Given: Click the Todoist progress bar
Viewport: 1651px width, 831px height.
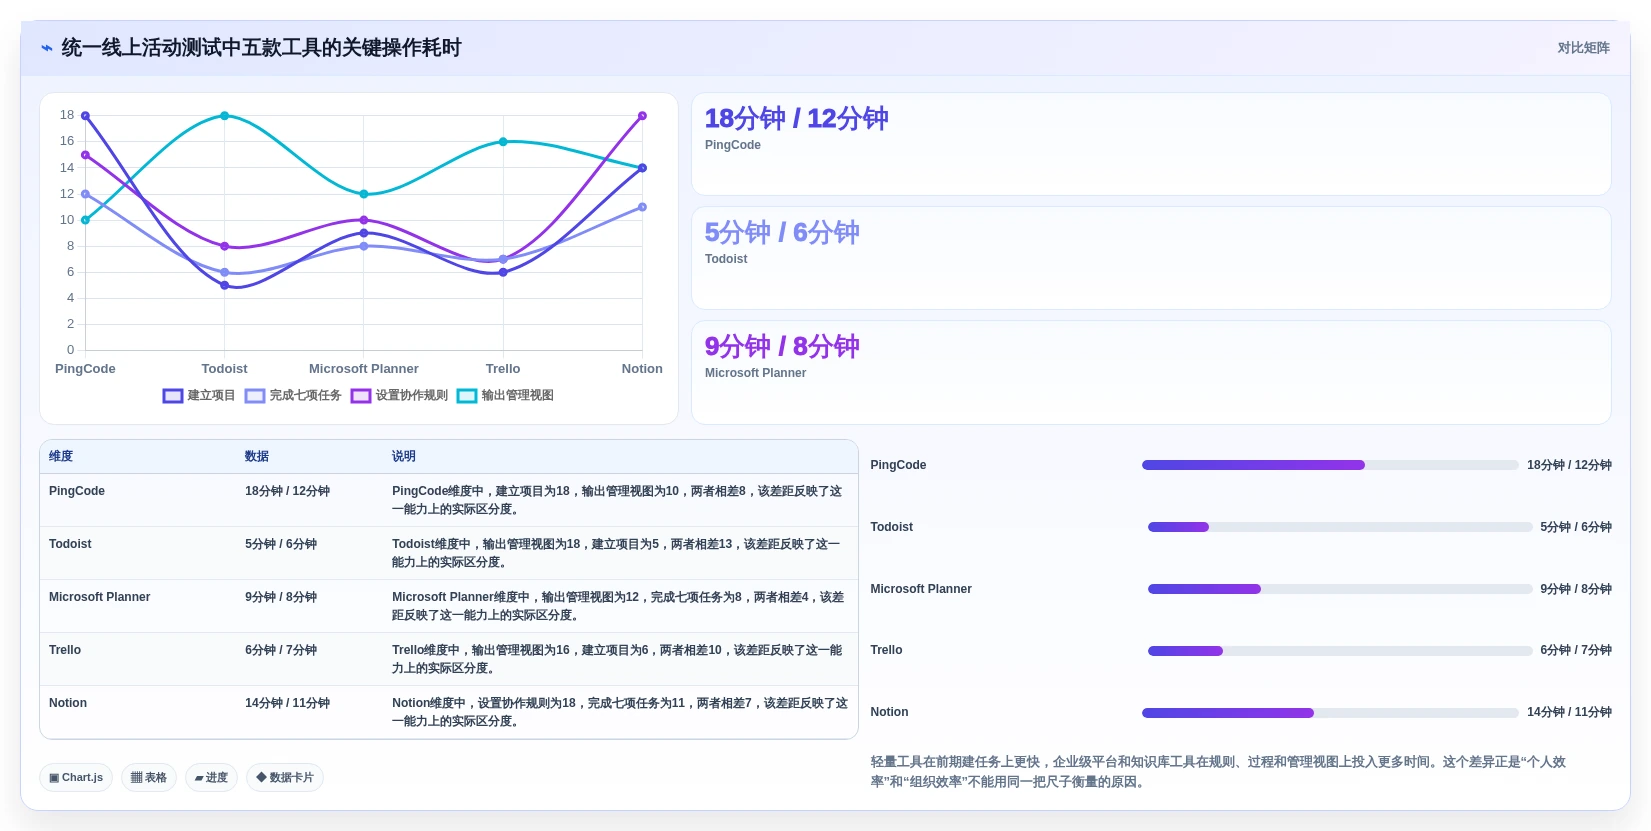Looking at the screenshot, I should tap(1340, 527).
